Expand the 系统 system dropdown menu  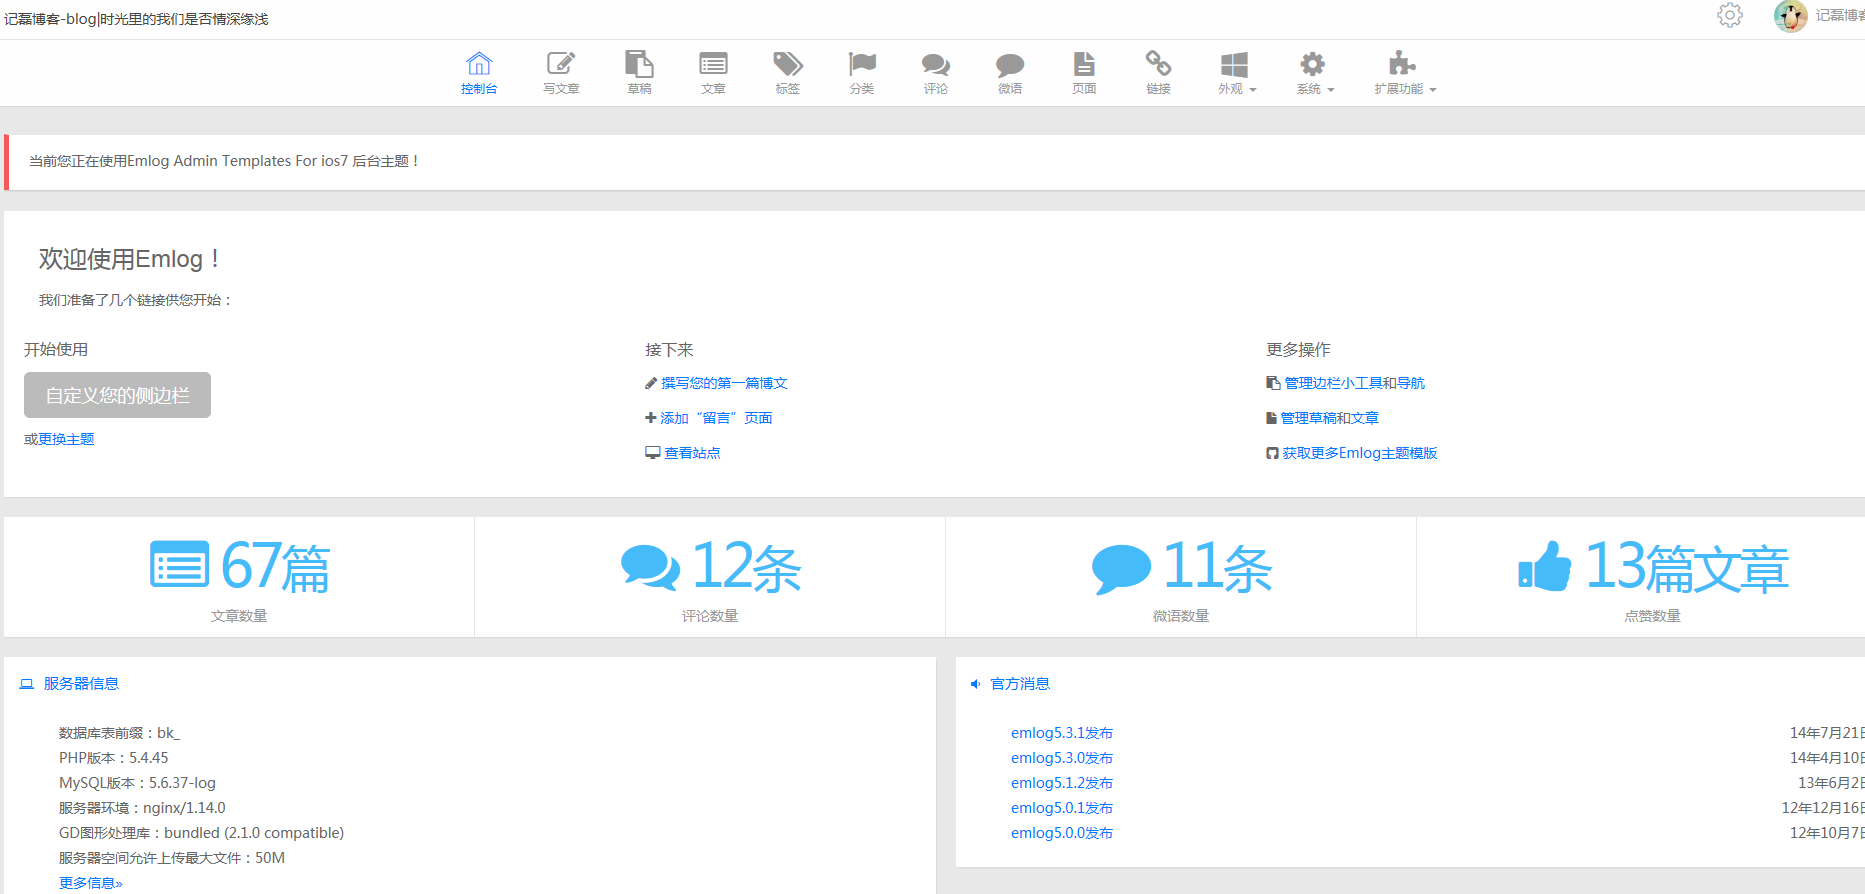[x=1314, y=72]
